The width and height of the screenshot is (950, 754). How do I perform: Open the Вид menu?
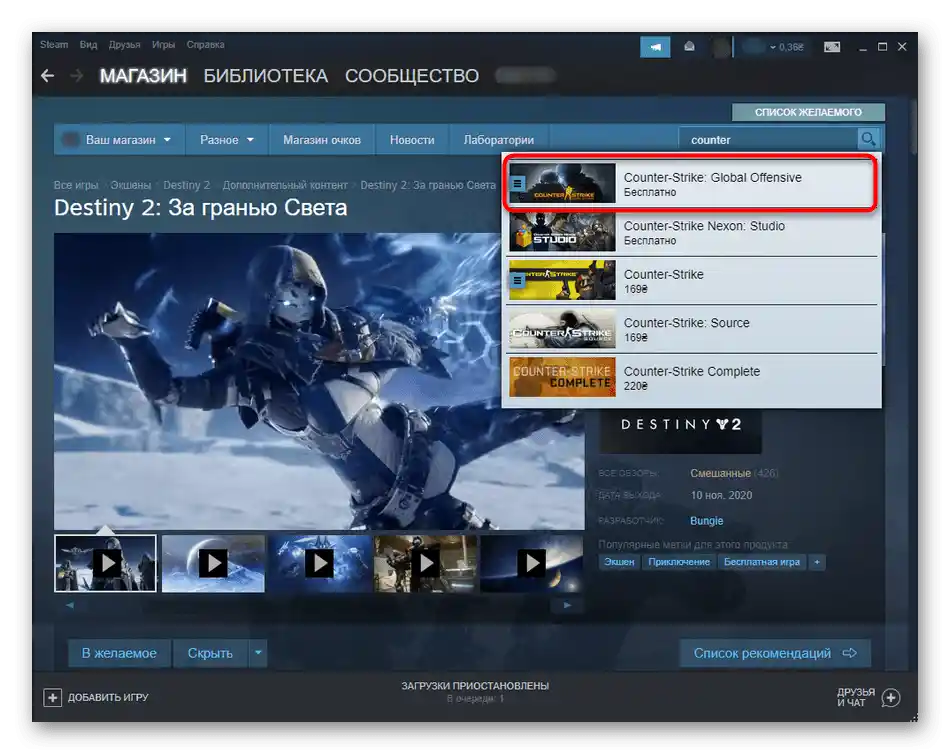click(x=88, y=45)
